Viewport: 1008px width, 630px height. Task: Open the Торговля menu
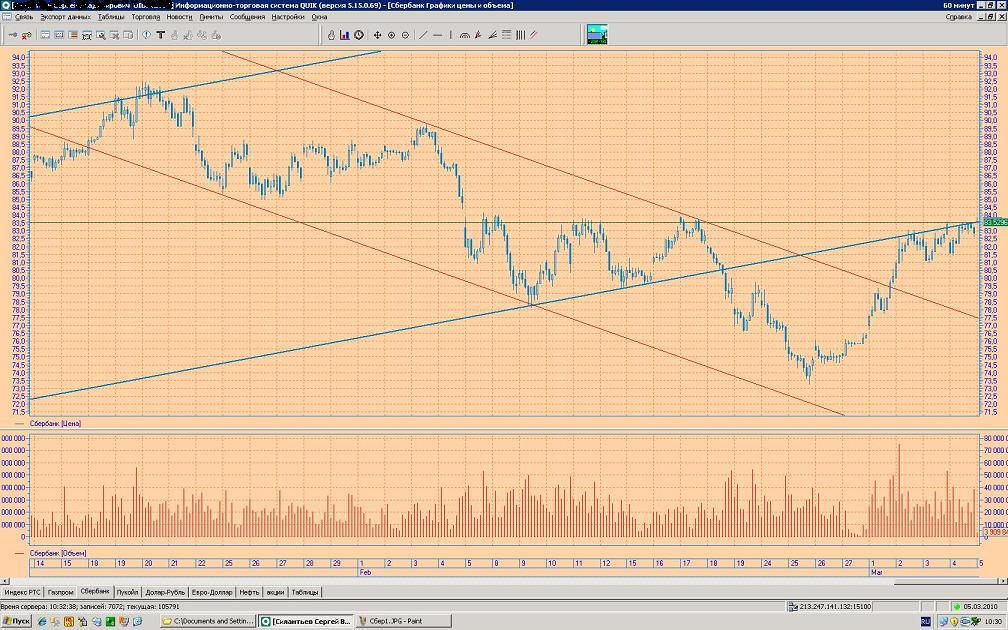tap(145, 17)
